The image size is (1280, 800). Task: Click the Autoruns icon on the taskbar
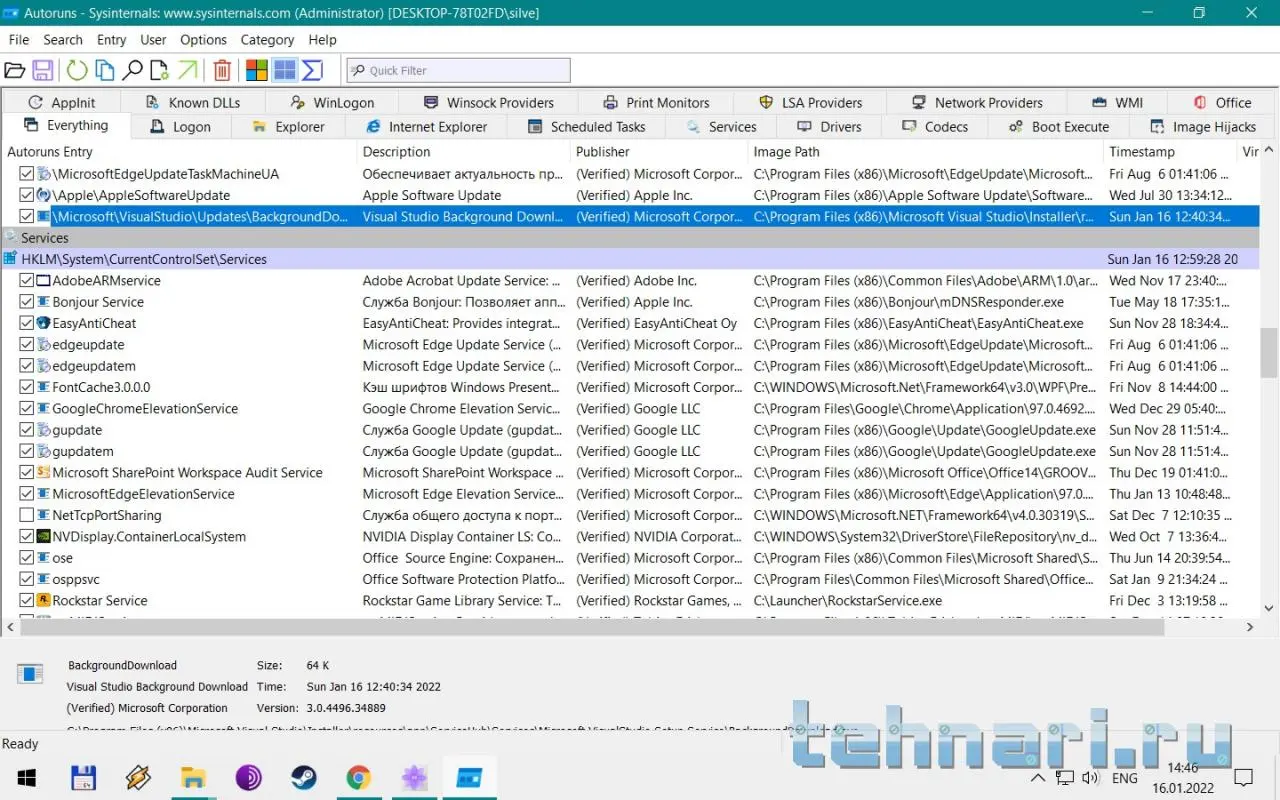click(469, 778)
